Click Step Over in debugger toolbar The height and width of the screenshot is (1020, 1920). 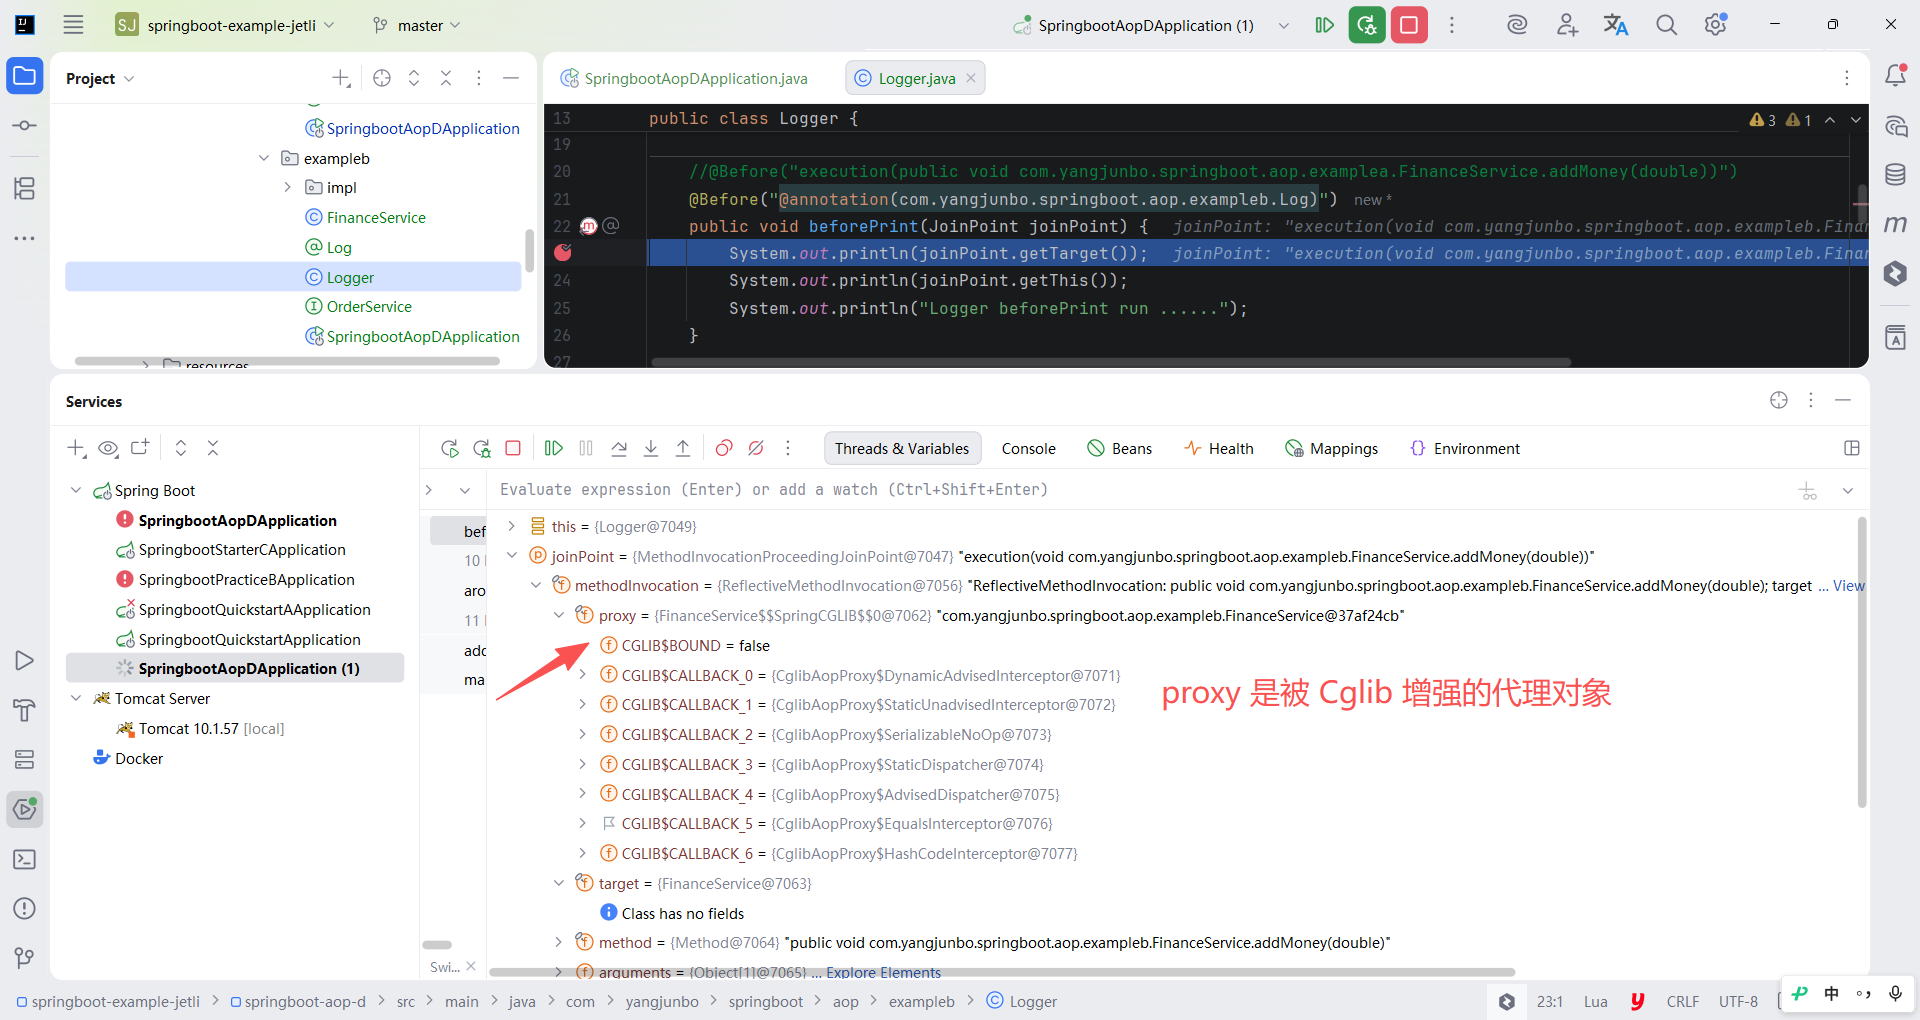pyautogui.click(x=619, y=448)
